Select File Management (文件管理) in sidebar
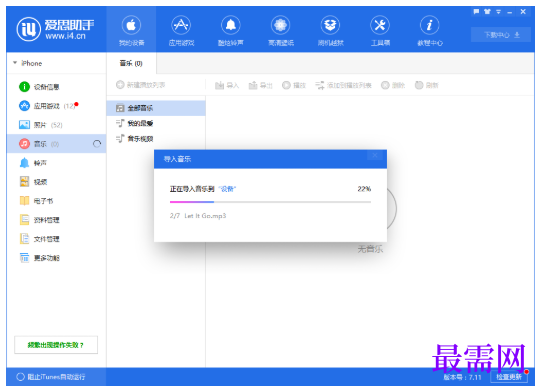This screenshot has width=544, height=390. point(56,239)
